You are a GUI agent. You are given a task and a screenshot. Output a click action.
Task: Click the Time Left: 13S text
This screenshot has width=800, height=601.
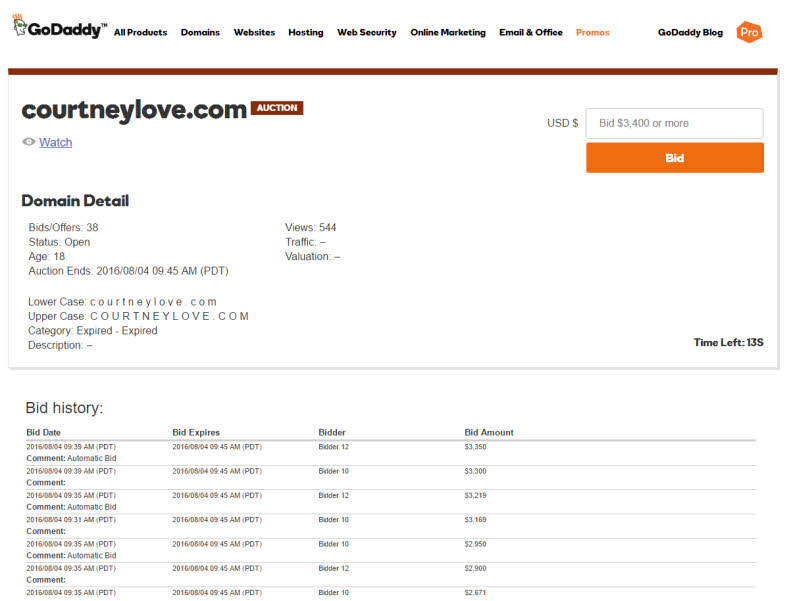(729, 342)
